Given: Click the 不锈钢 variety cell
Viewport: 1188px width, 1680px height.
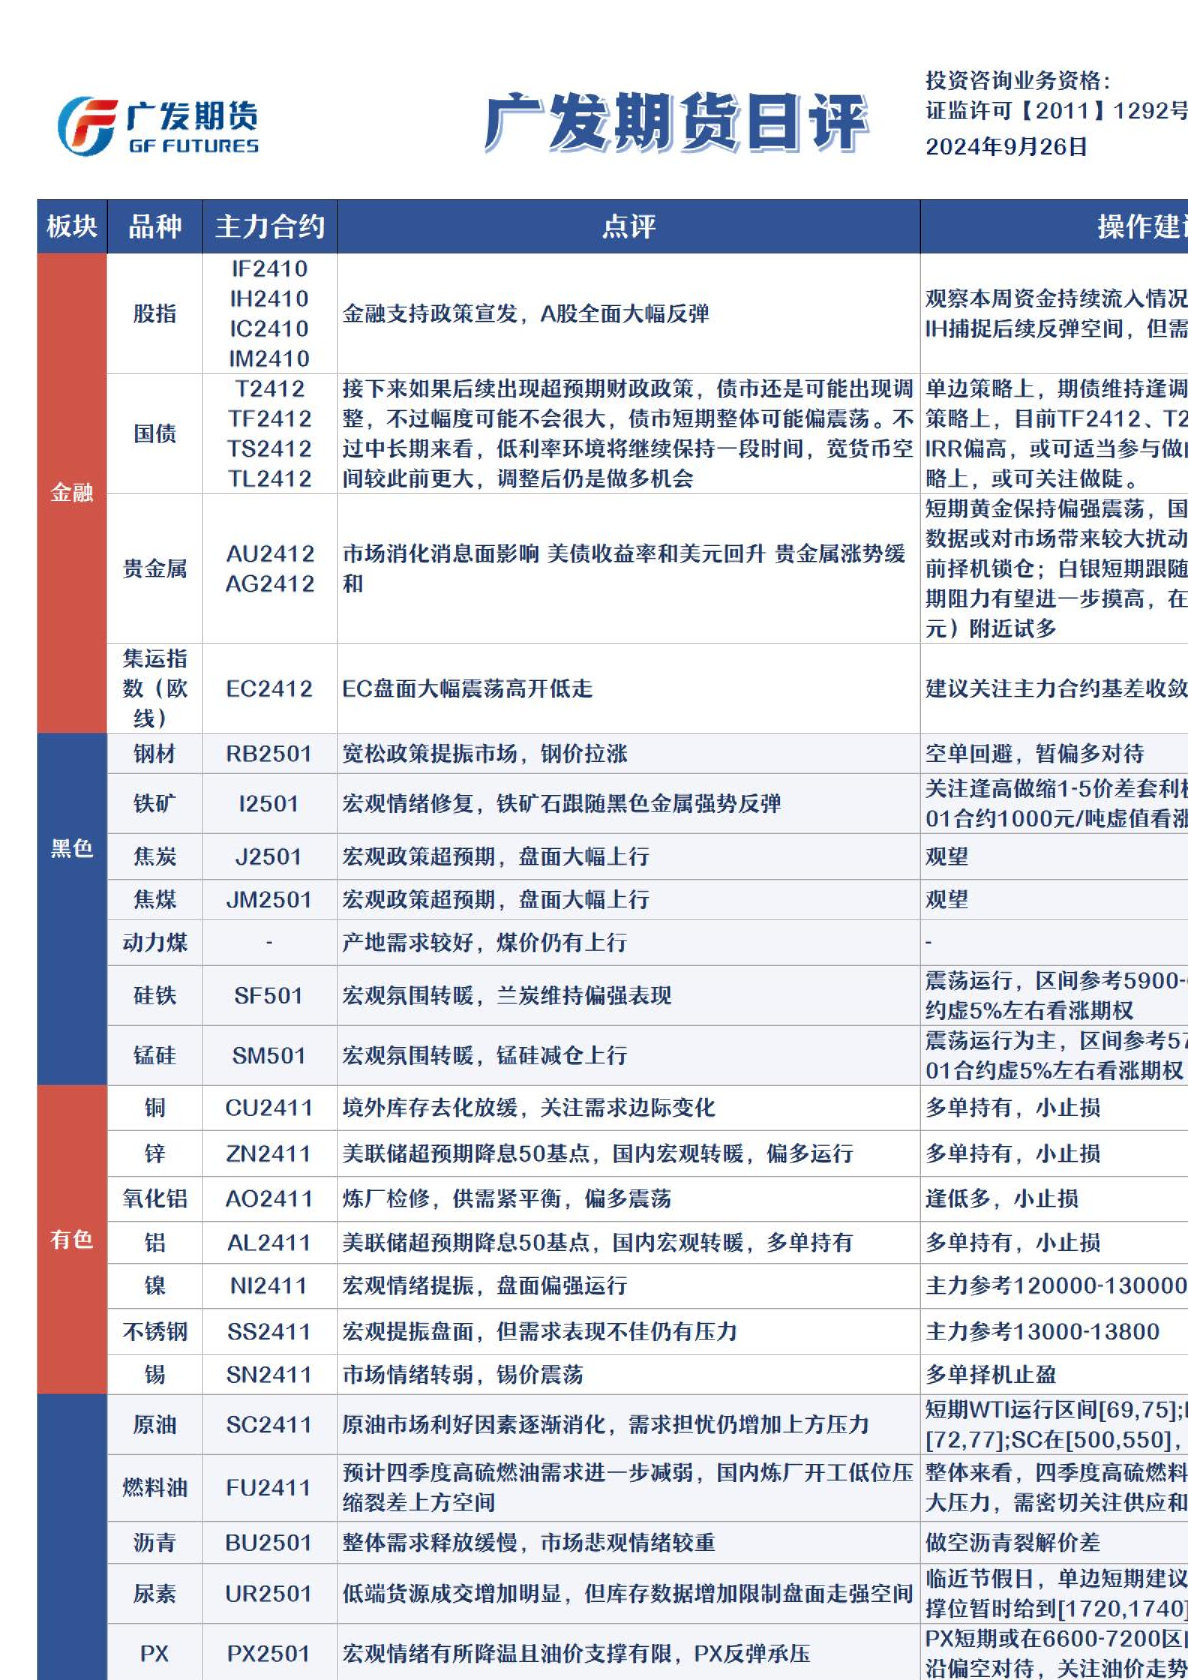Looking at the screenshot, I should tap(155, 1332).
